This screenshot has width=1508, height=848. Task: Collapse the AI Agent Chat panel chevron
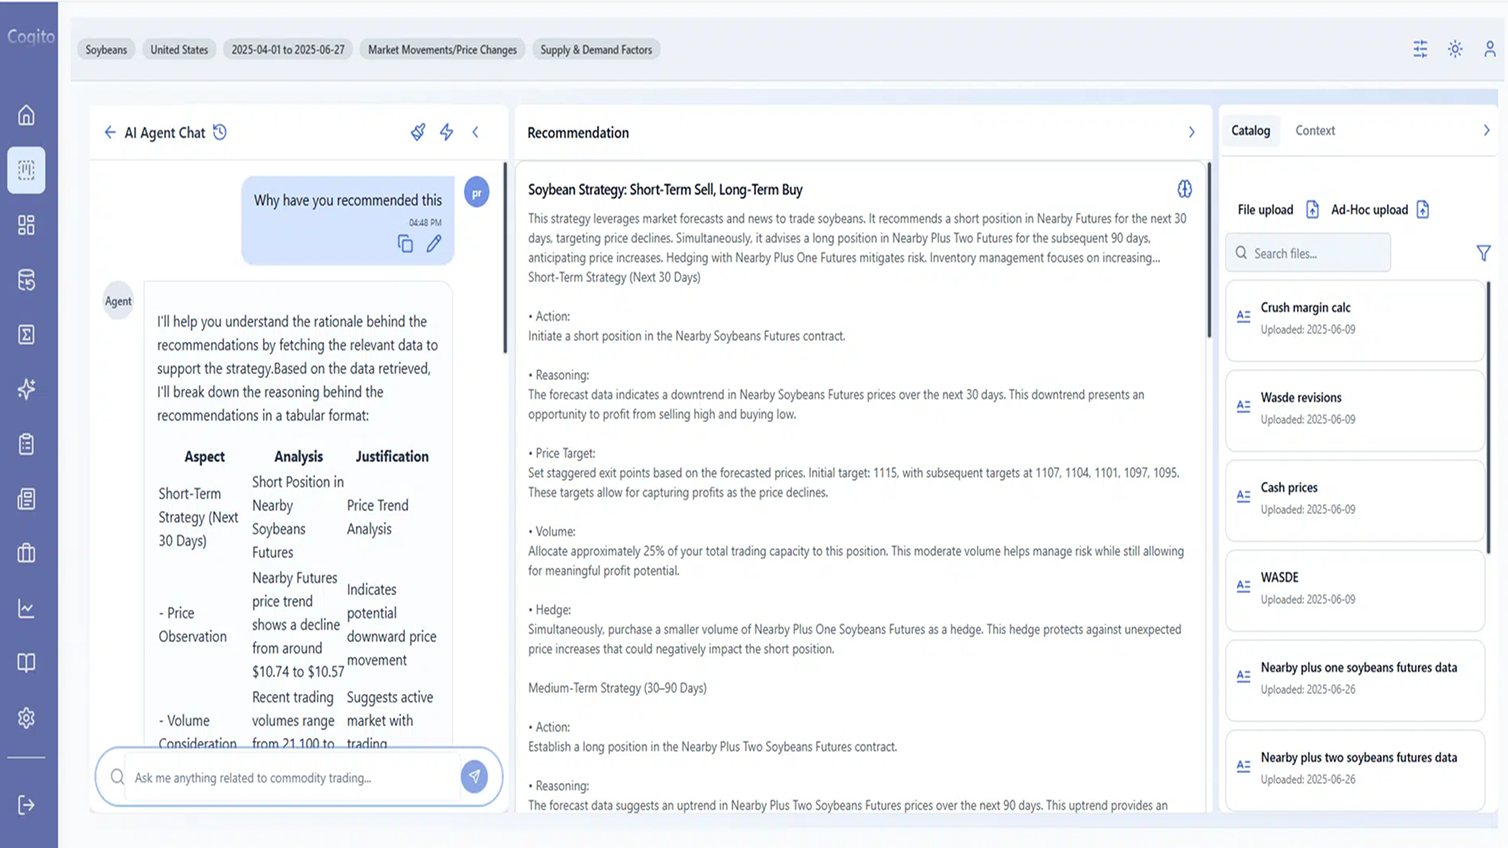tap(476, 132)
